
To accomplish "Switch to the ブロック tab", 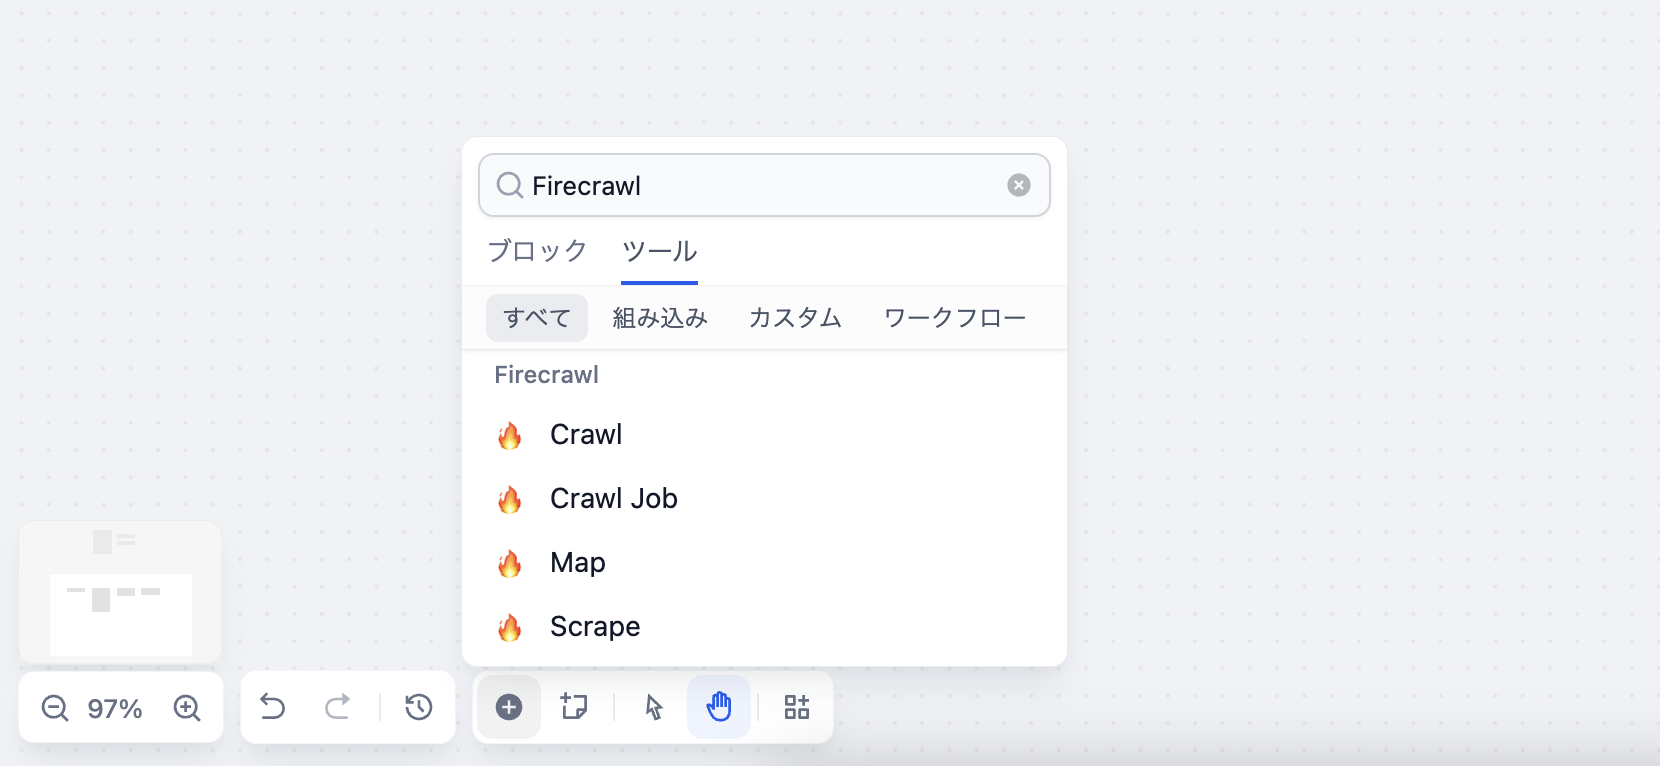I will [537, 251].
